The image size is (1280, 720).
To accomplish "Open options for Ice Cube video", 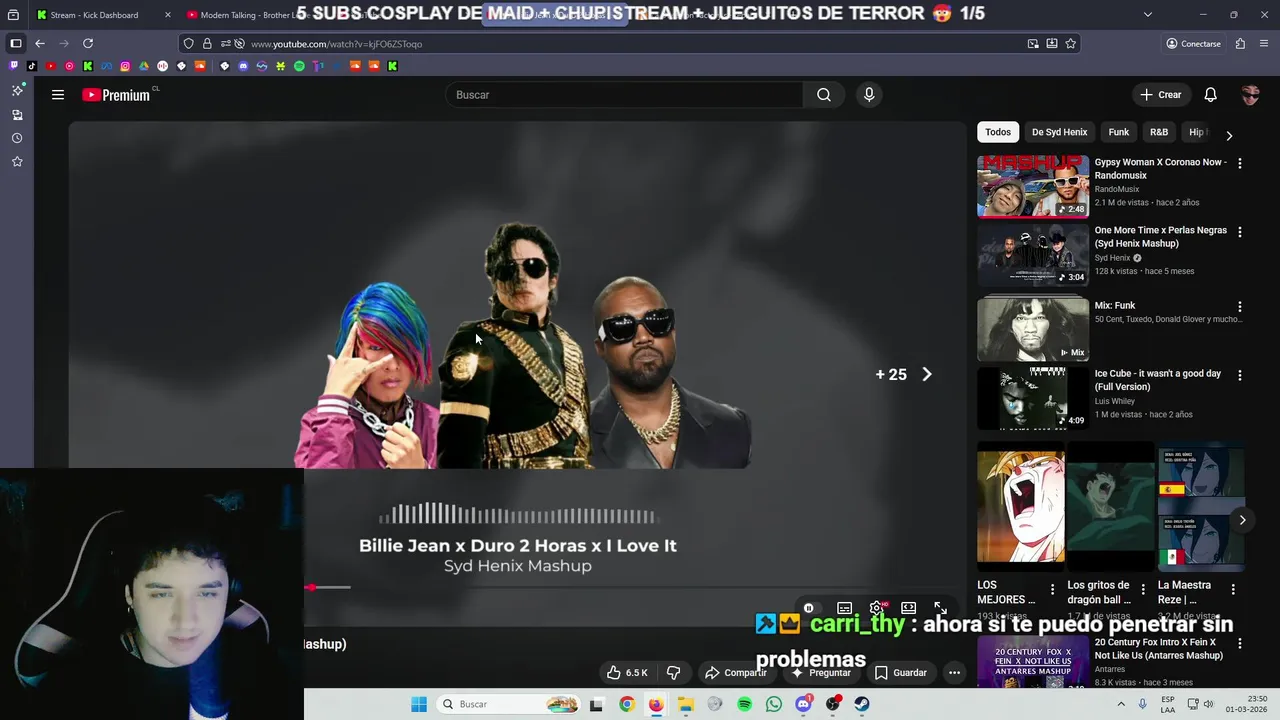I will pos(1240,375).
